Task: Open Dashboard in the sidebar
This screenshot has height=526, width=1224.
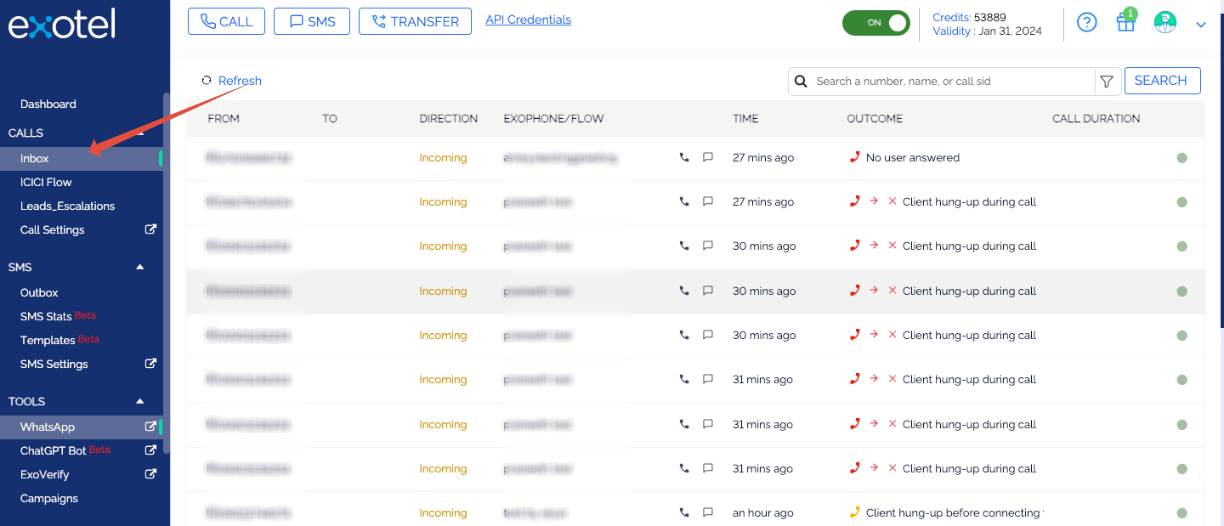Action: click(48, 104)
